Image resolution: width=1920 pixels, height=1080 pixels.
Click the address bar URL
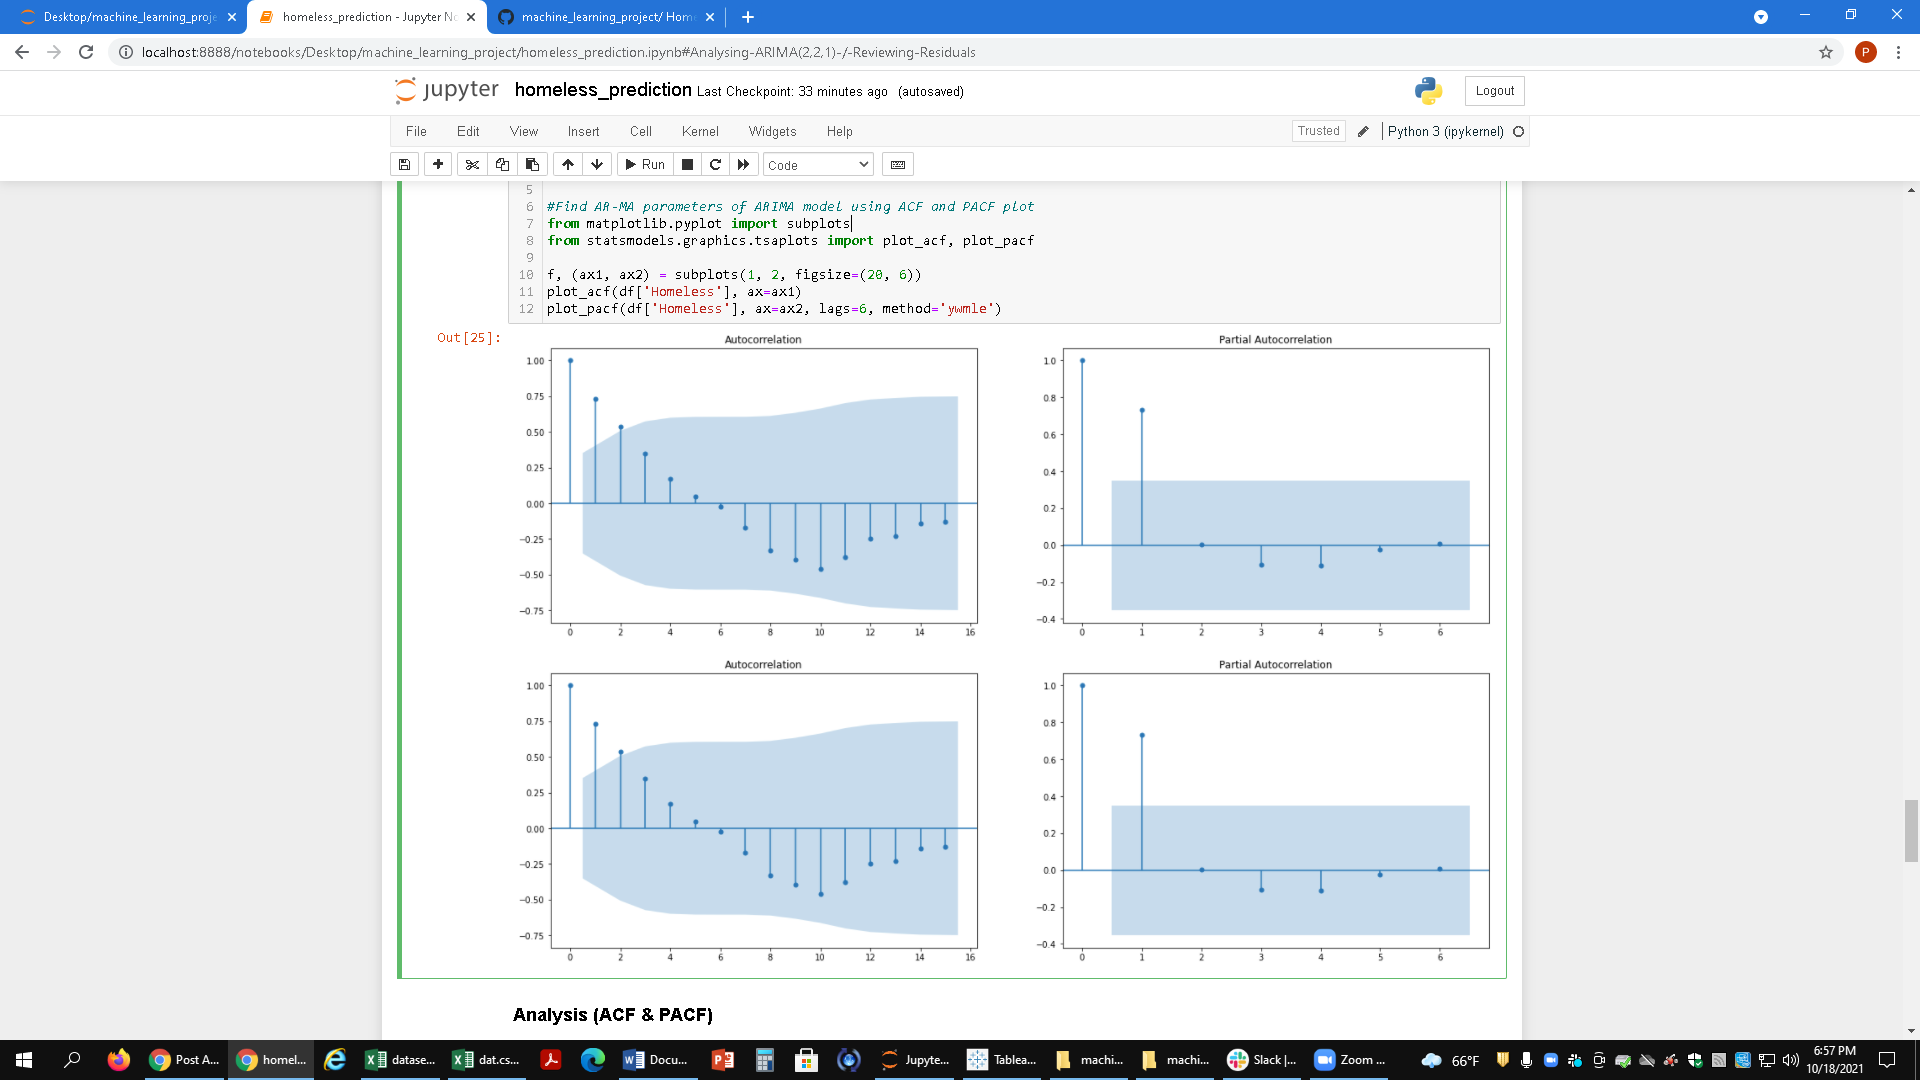(x=558, y=52)
